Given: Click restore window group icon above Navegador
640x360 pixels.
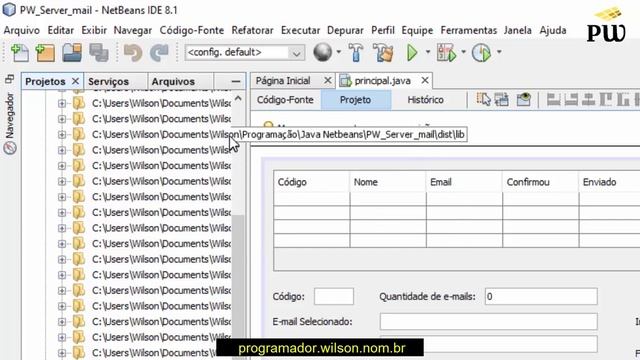Looking at the screenshot, I should [9, 78].
